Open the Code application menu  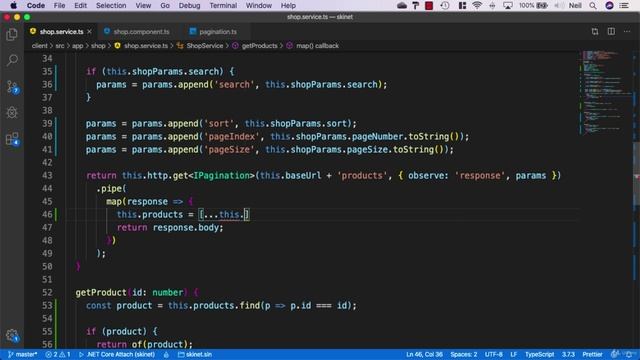36,5
